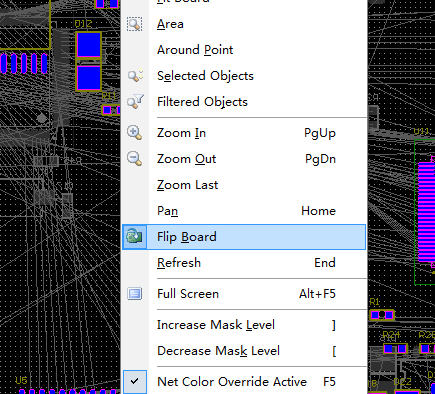This screenshot has height=394, width=435.
Task: Click the Selected Objects magnifier icon
Action: [x=135, y=76]
